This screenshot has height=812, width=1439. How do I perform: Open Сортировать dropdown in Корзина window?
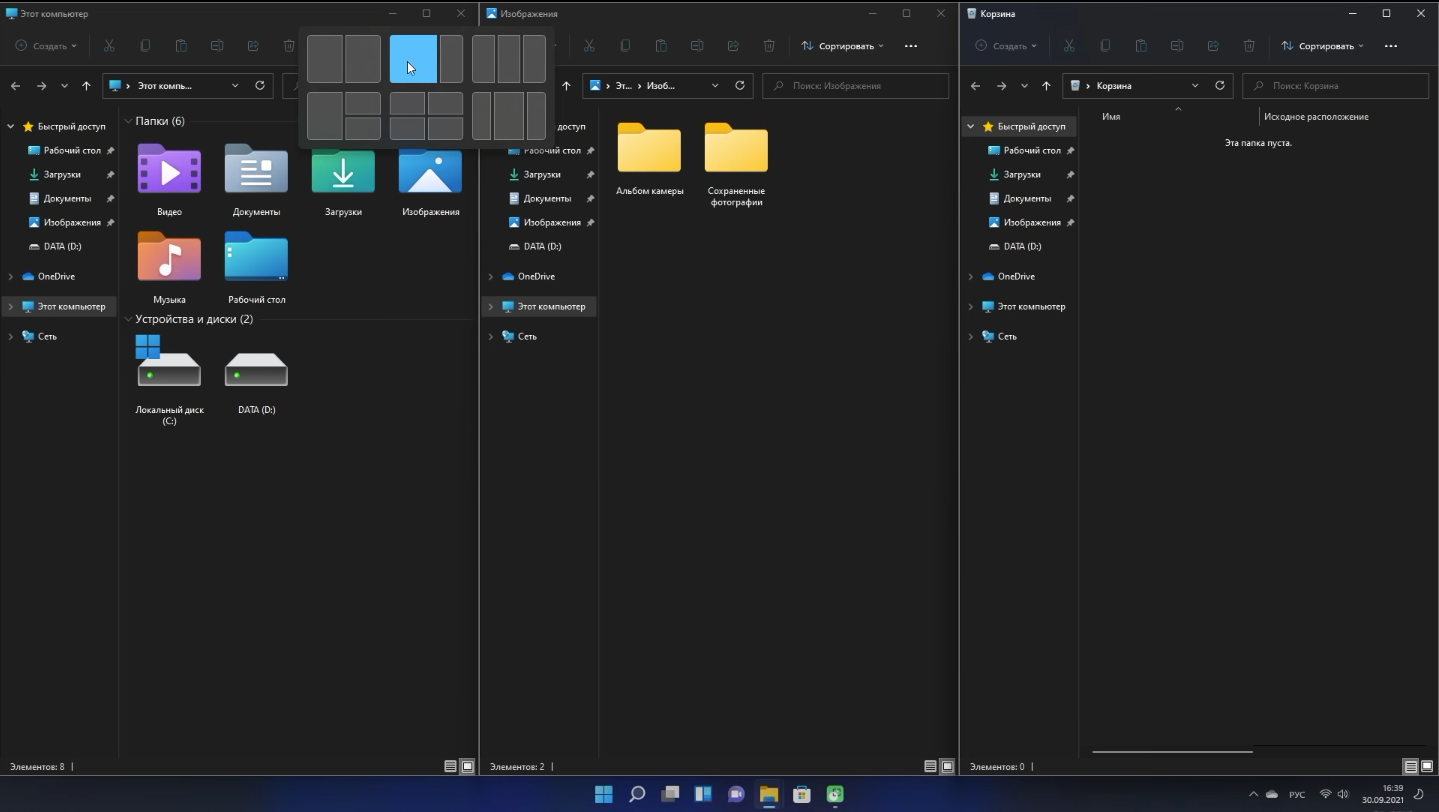(1324, 46)
